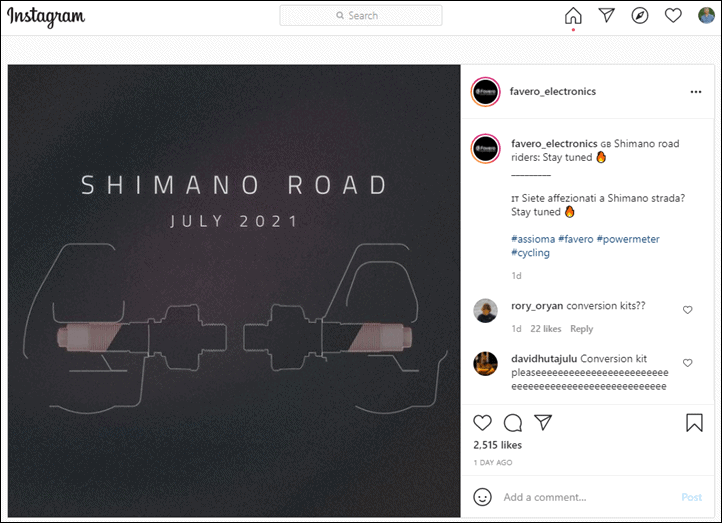Click the comment speech bubble icon

point(512,423)
